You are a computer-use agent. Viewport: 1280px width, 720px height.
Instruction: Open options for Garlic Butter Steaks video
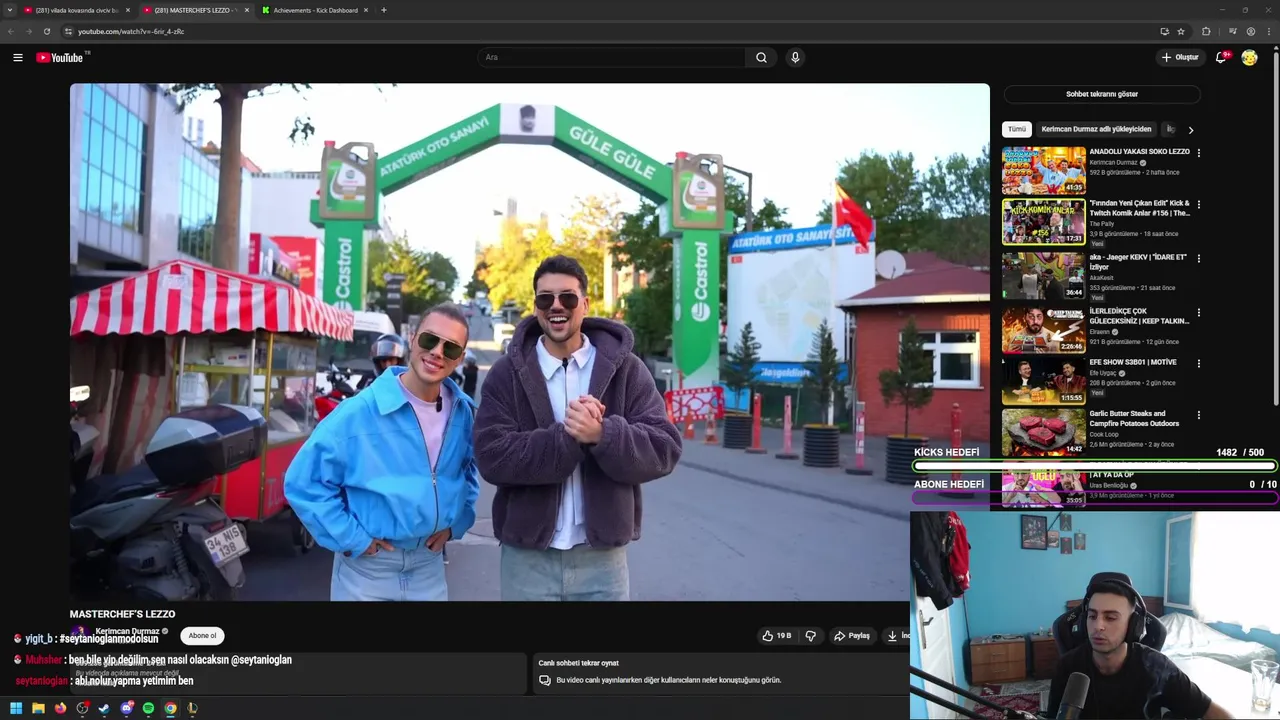1199,415
